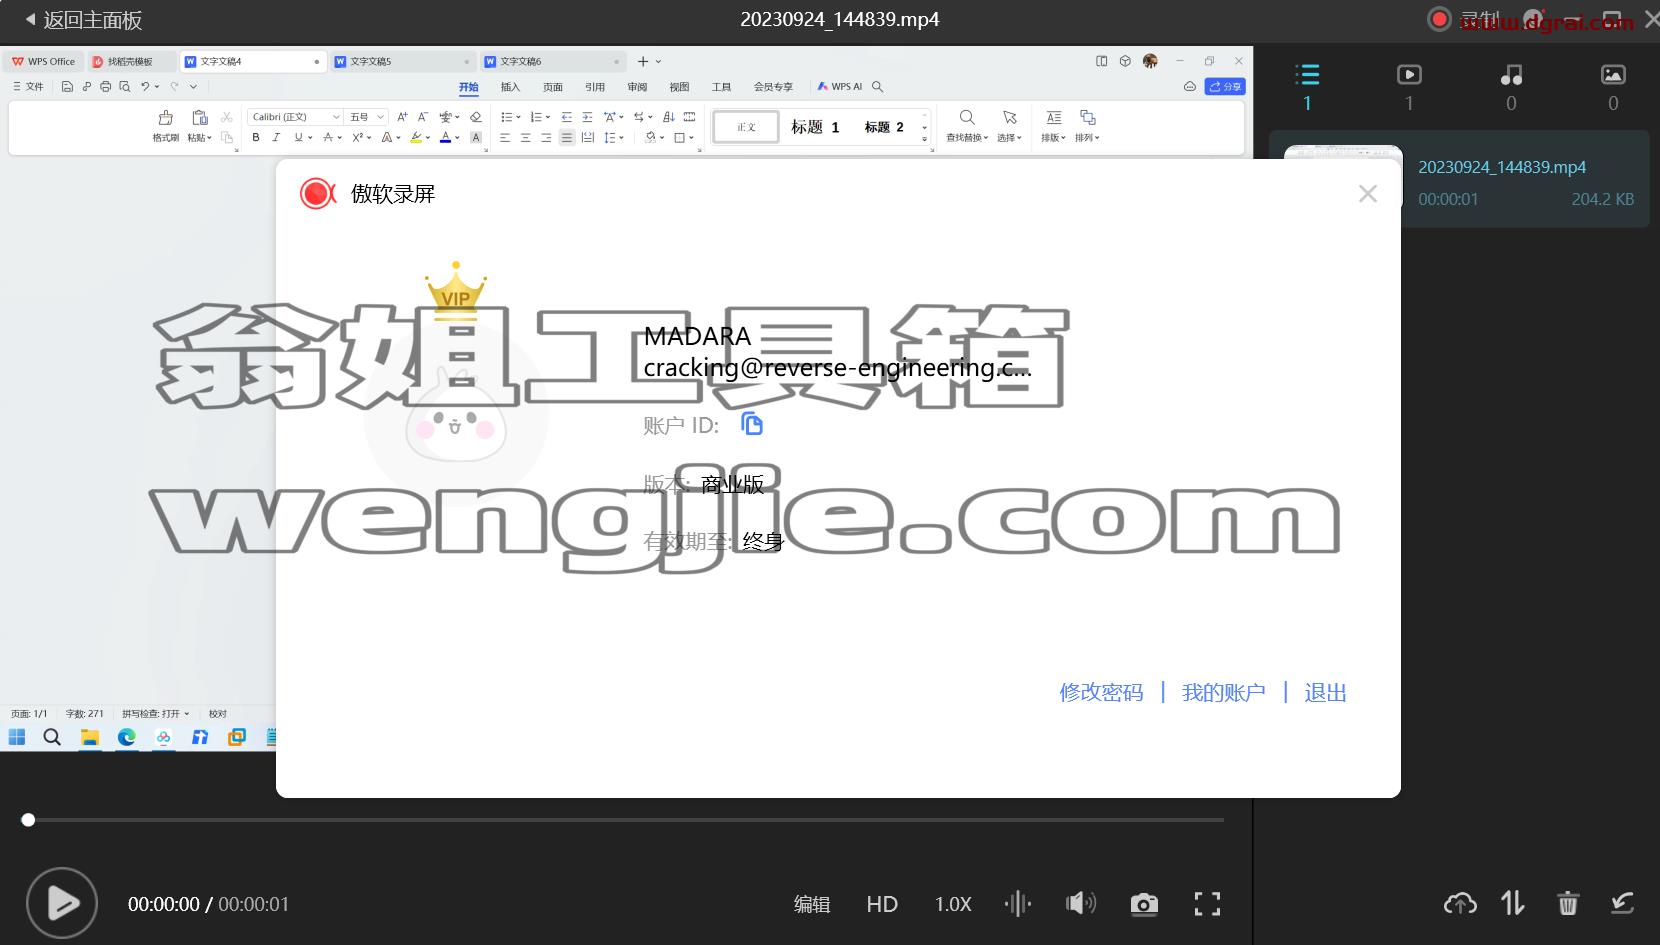This screenshot has height=945, width=1660.
Task: Open WPS 审阅 ribbon tab
Action: tap(637, 87)
